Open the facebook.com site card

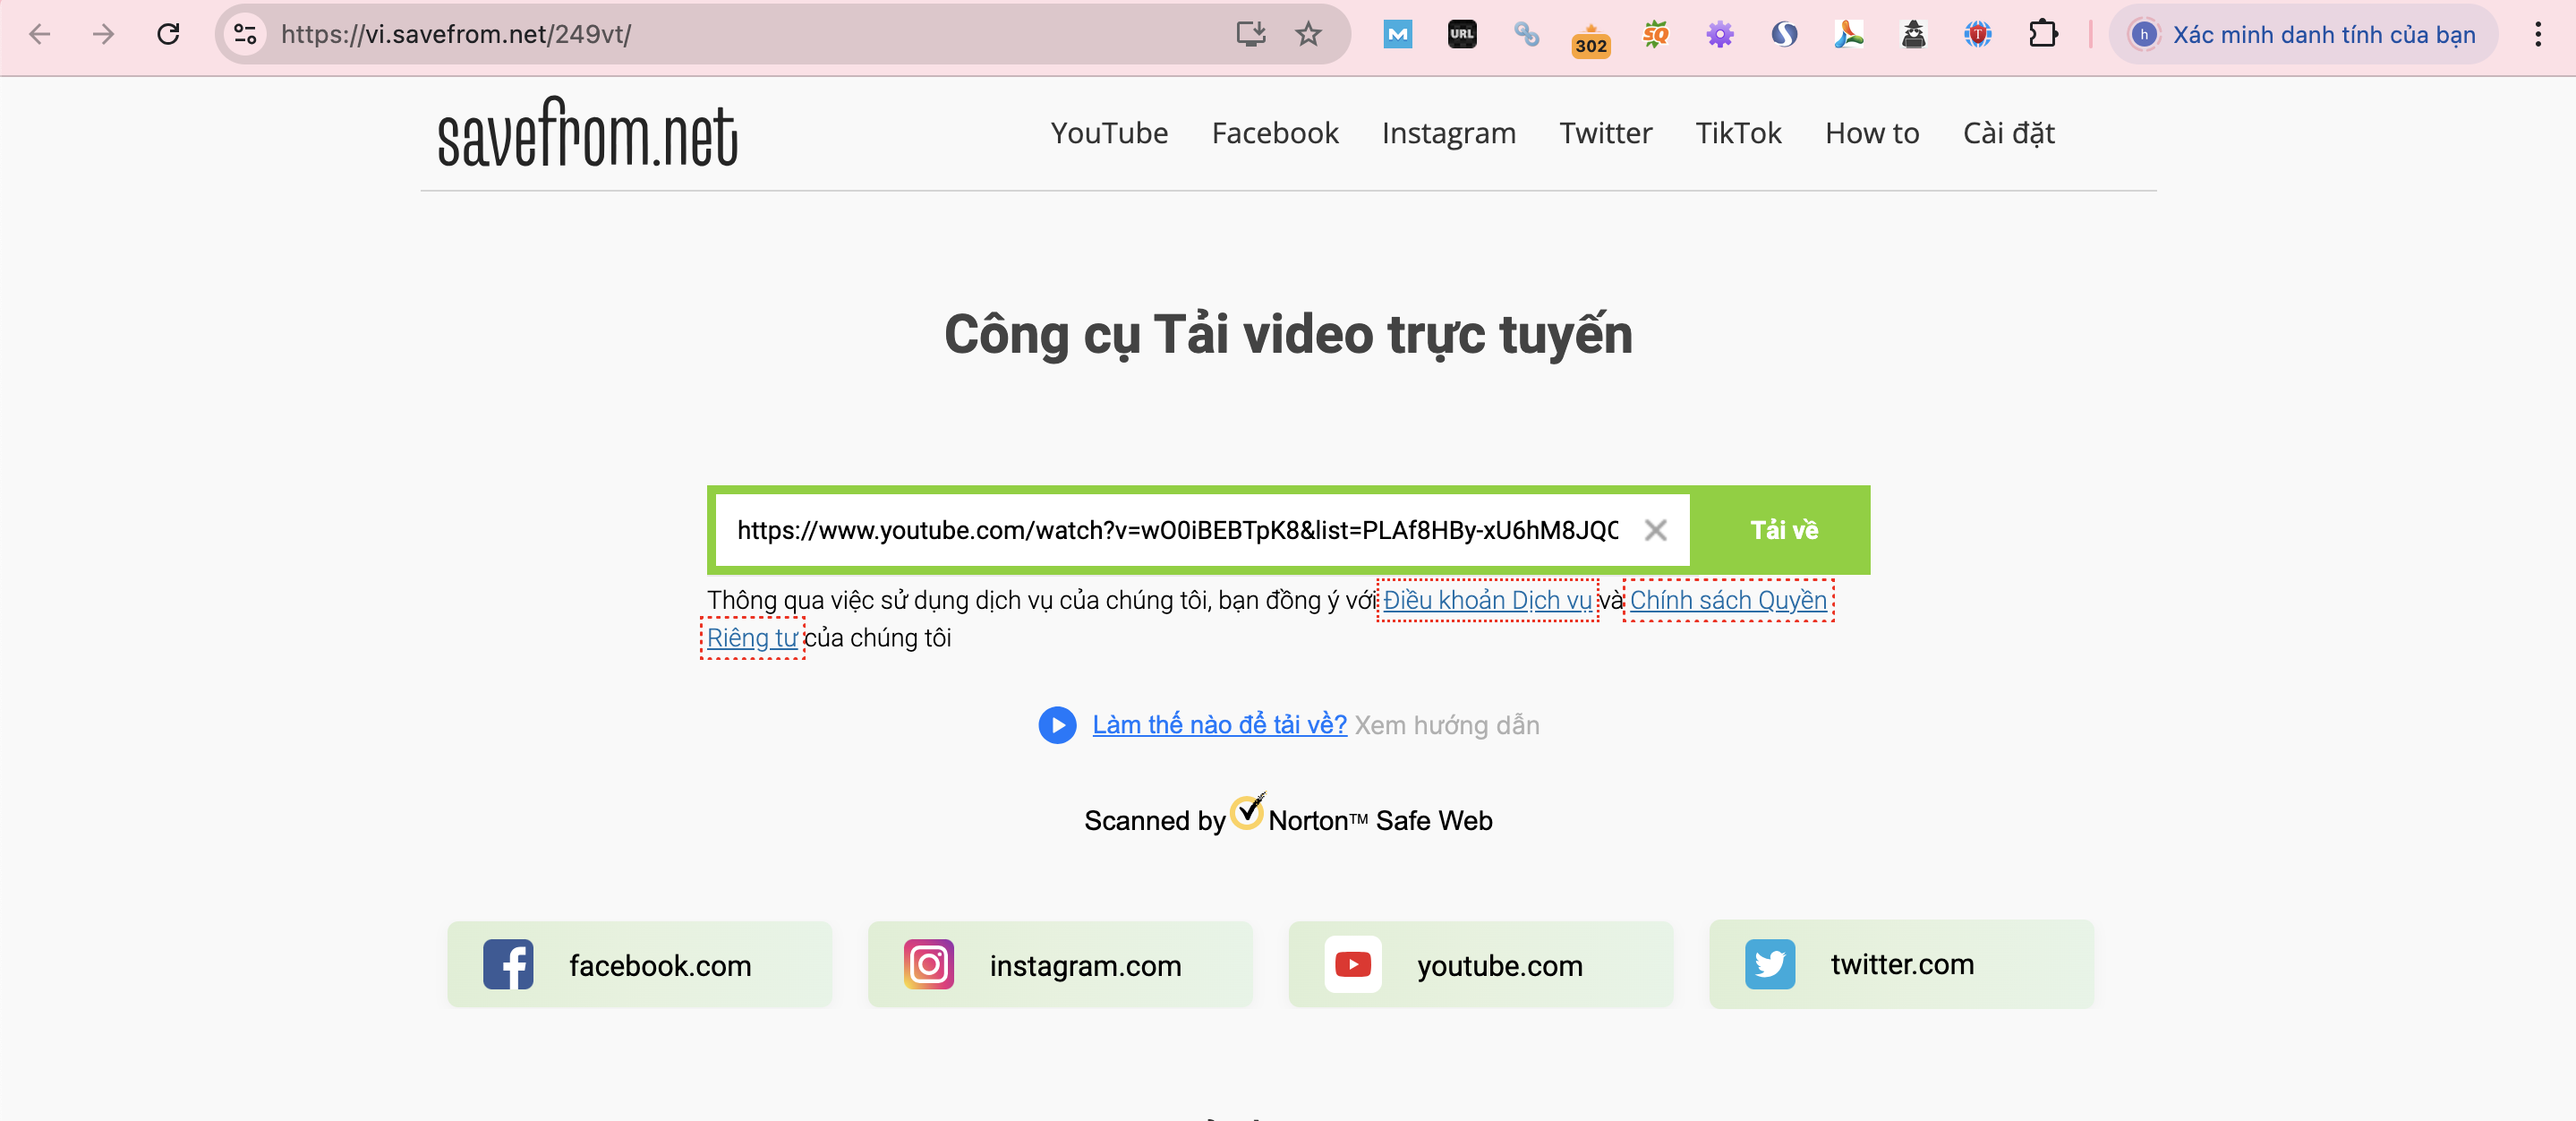[x=639, y=965]
